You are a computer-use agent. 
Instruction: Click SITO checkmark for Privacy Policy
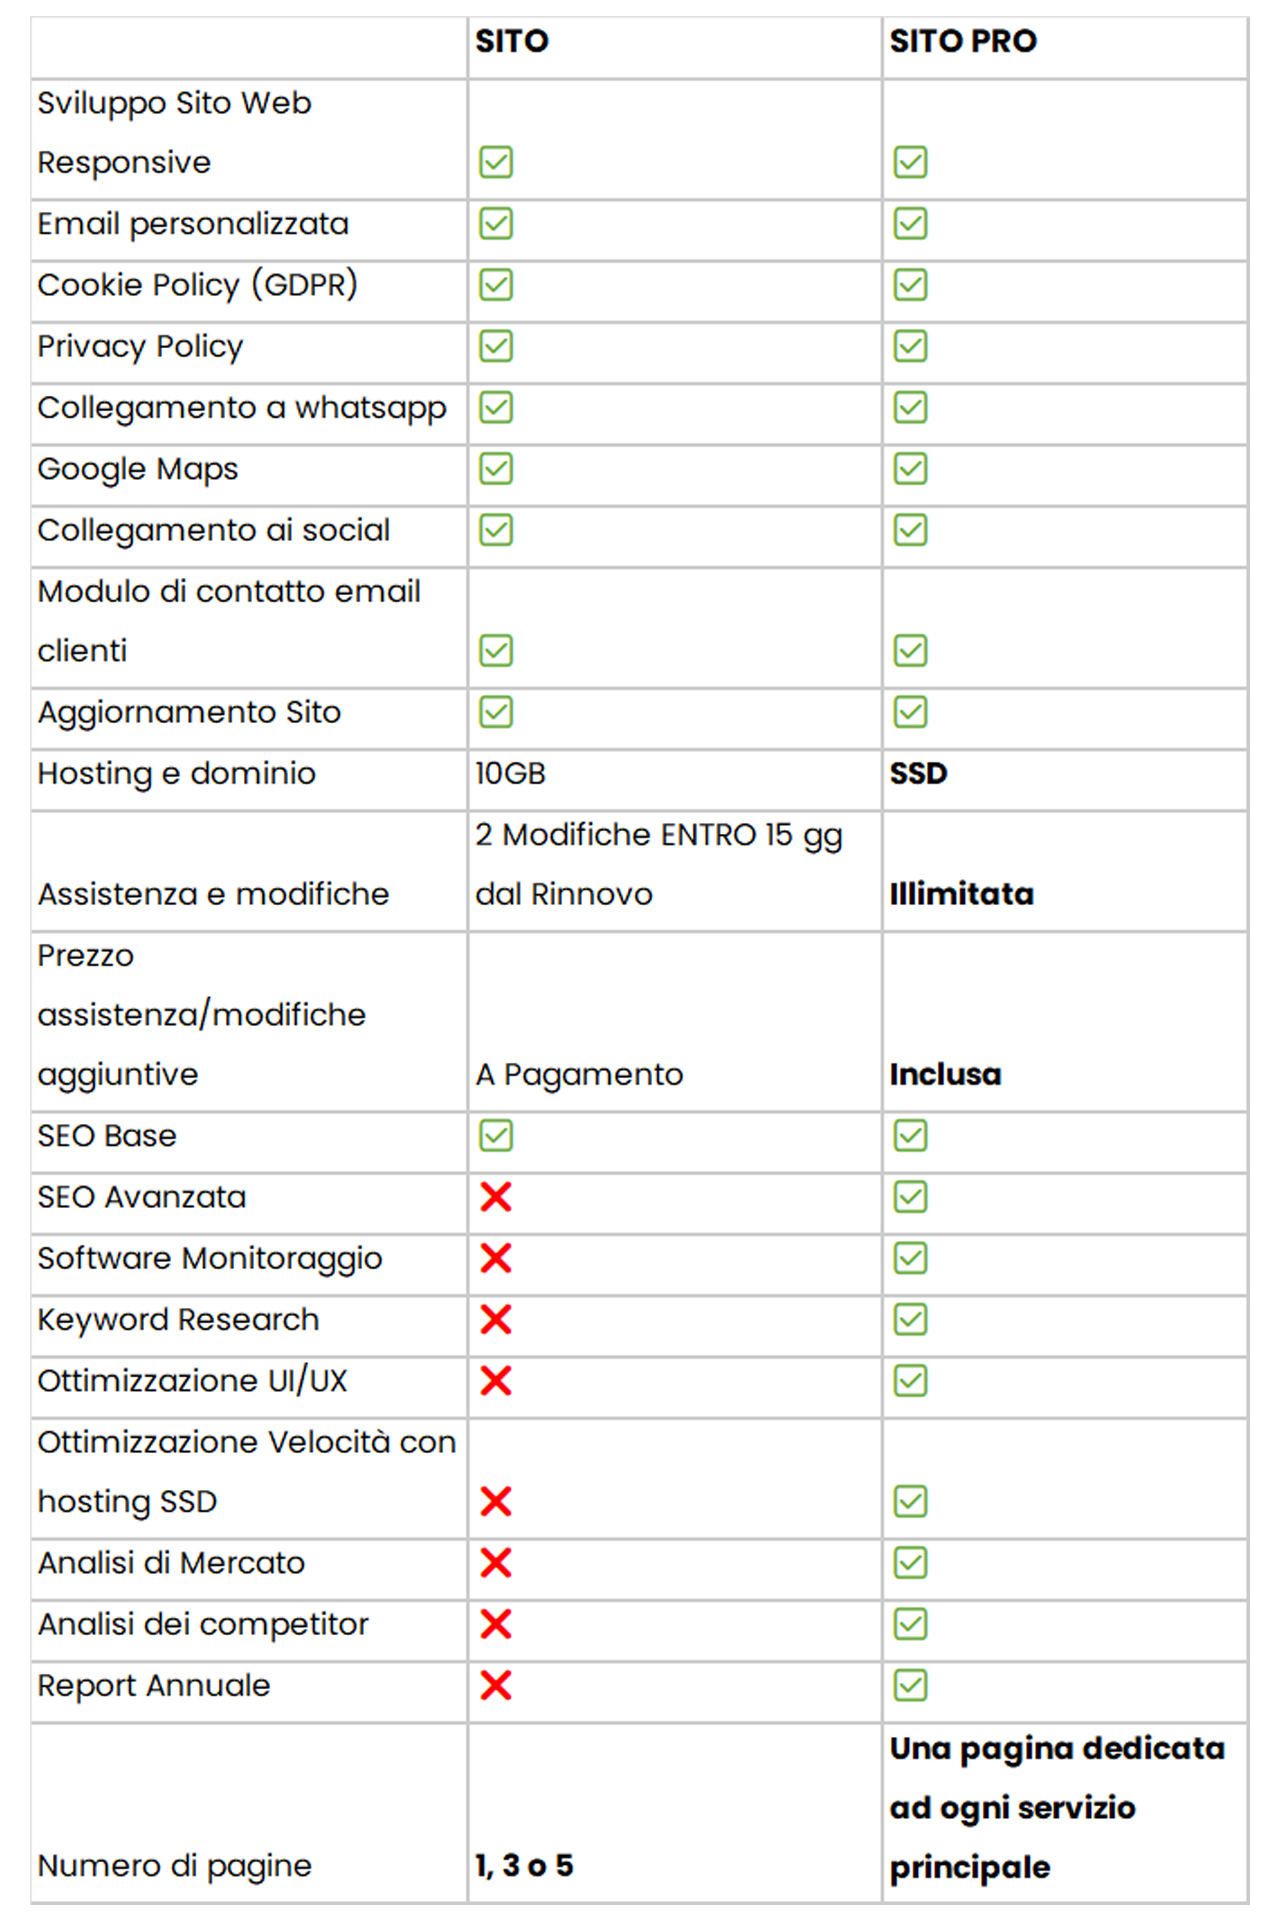[x=496, y=346]
